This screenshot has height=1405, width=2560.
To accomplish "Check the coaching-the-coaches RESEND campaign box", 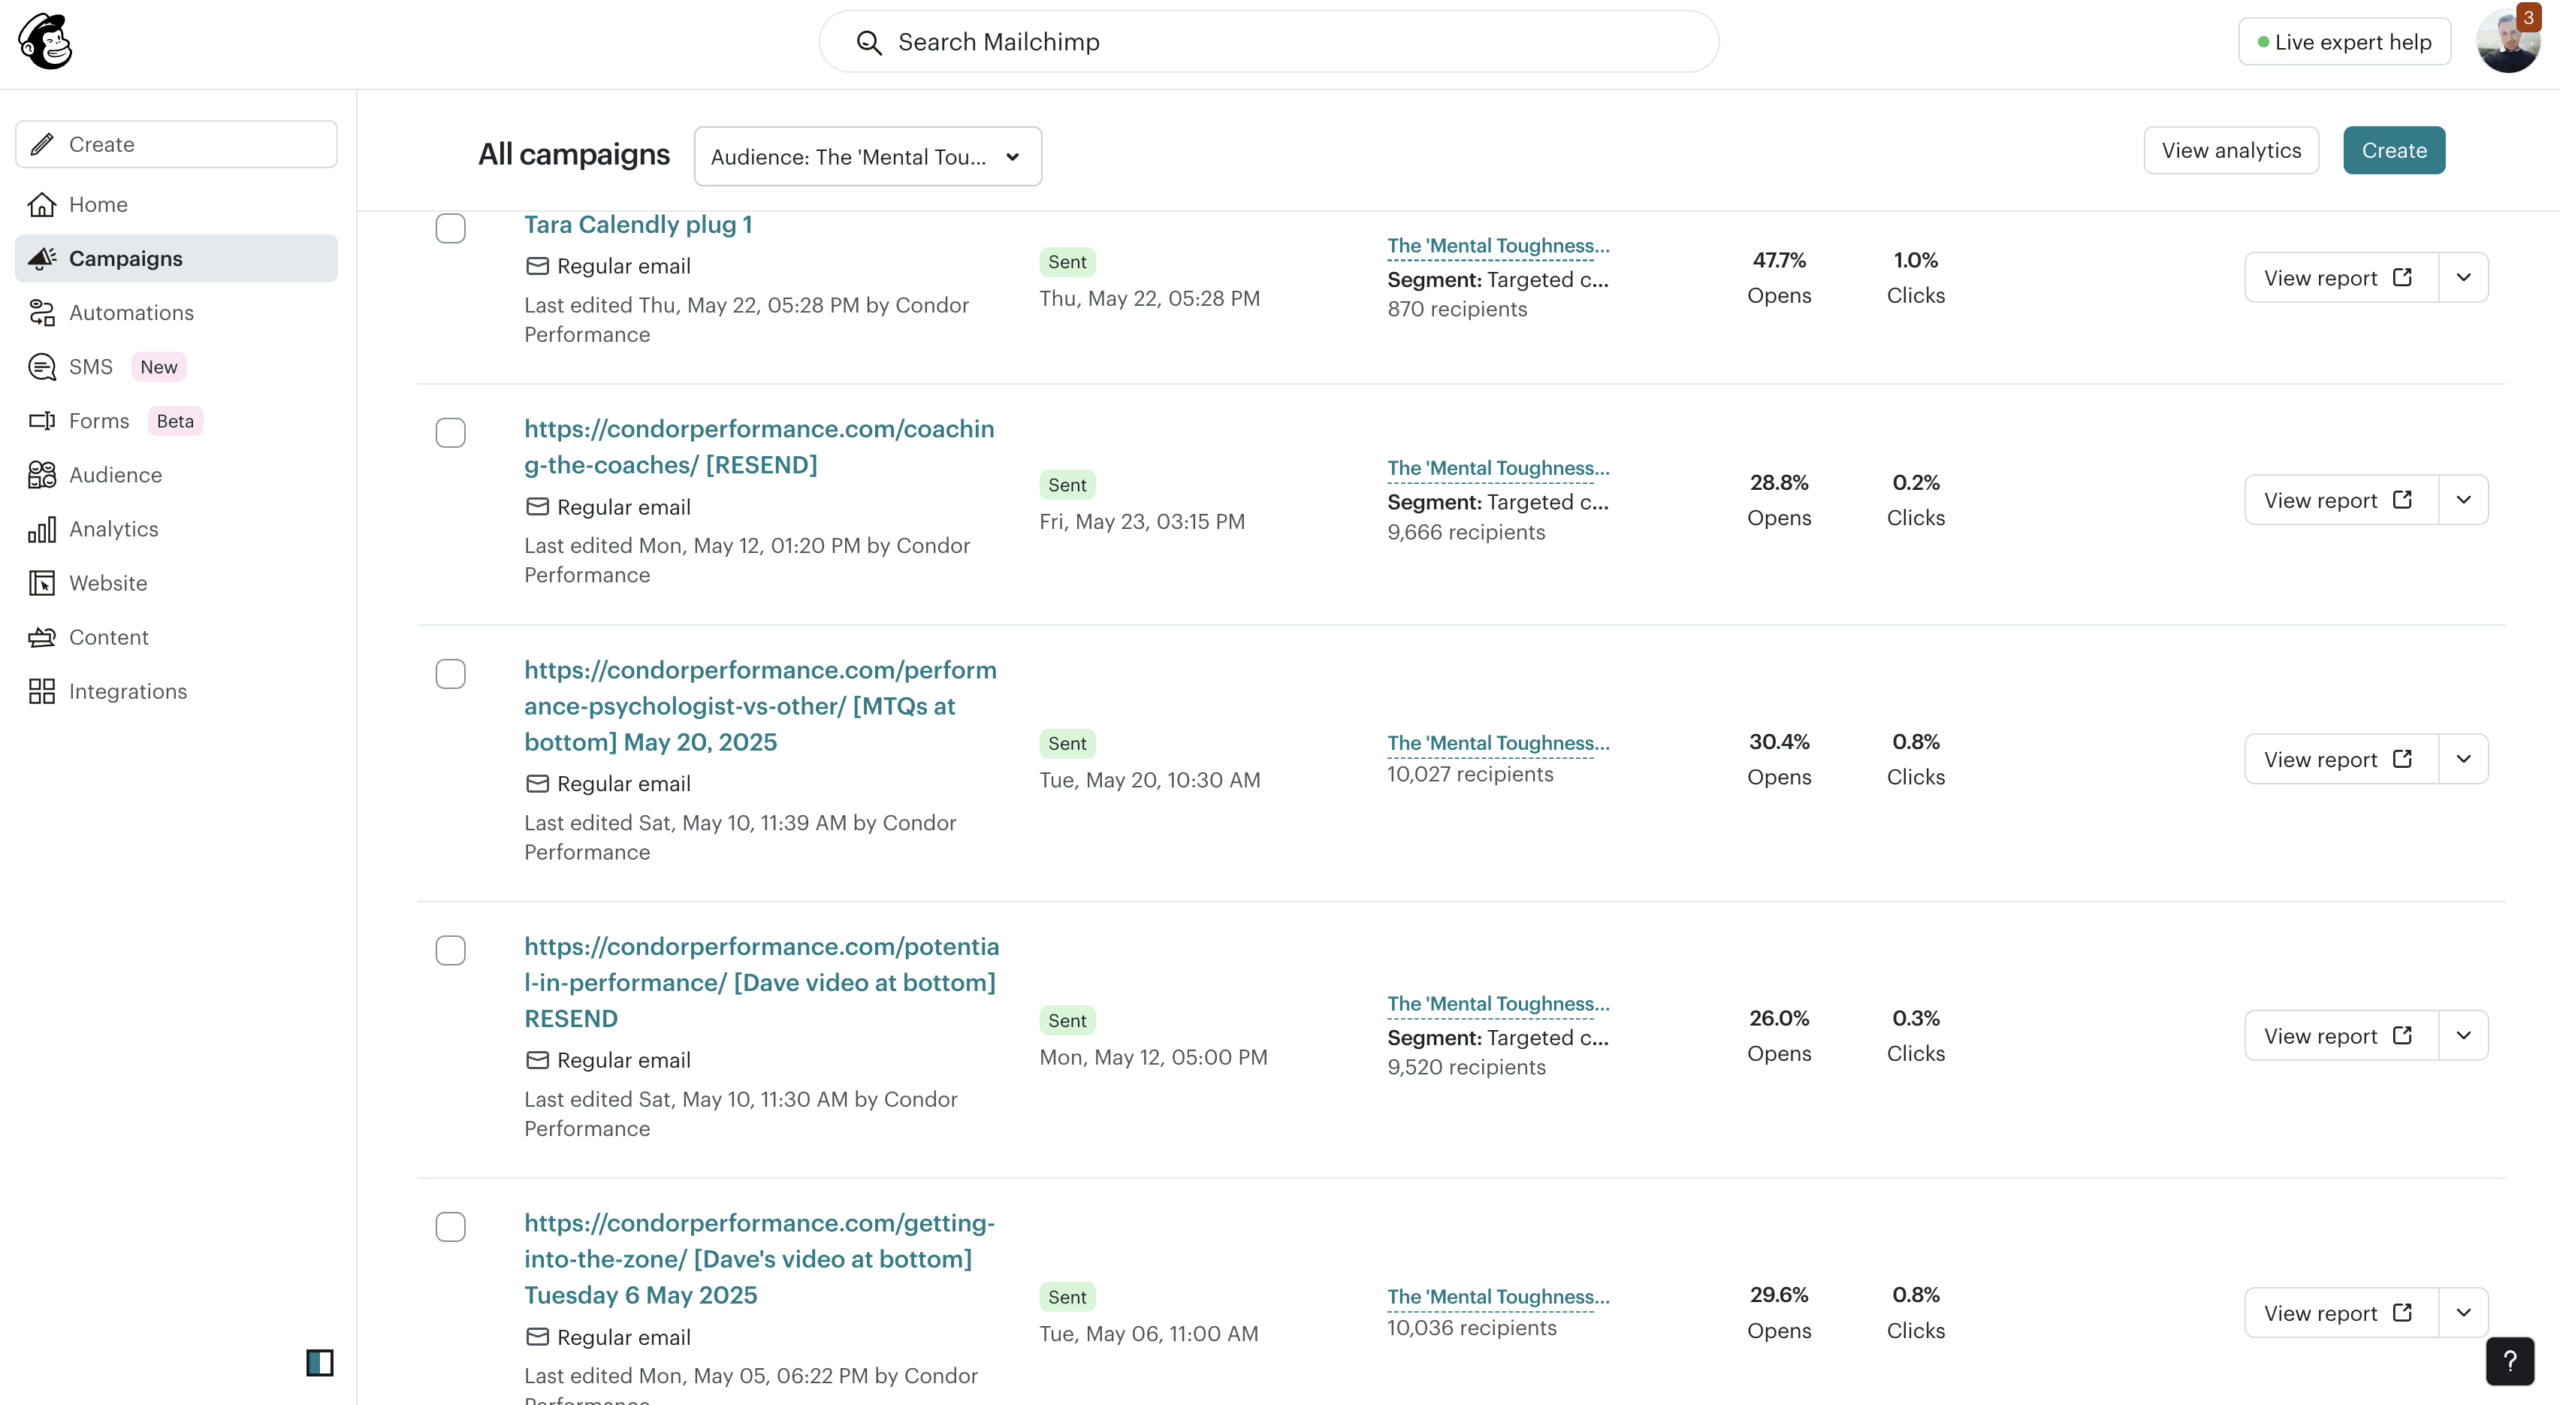I will coord(450,433).
